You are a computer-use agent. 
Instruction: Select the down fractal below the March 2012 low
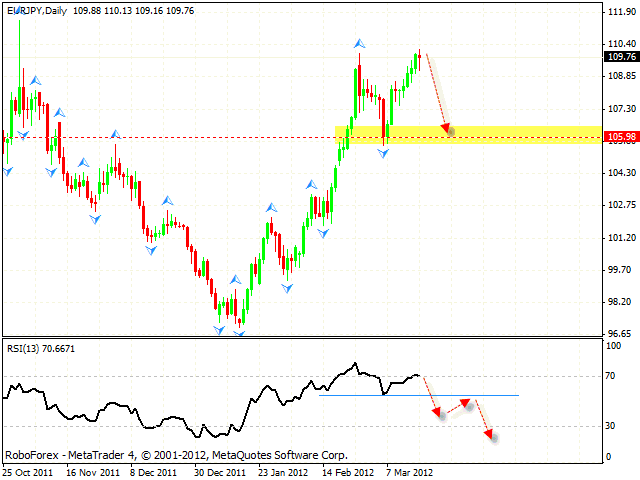(x=384, y=152)
